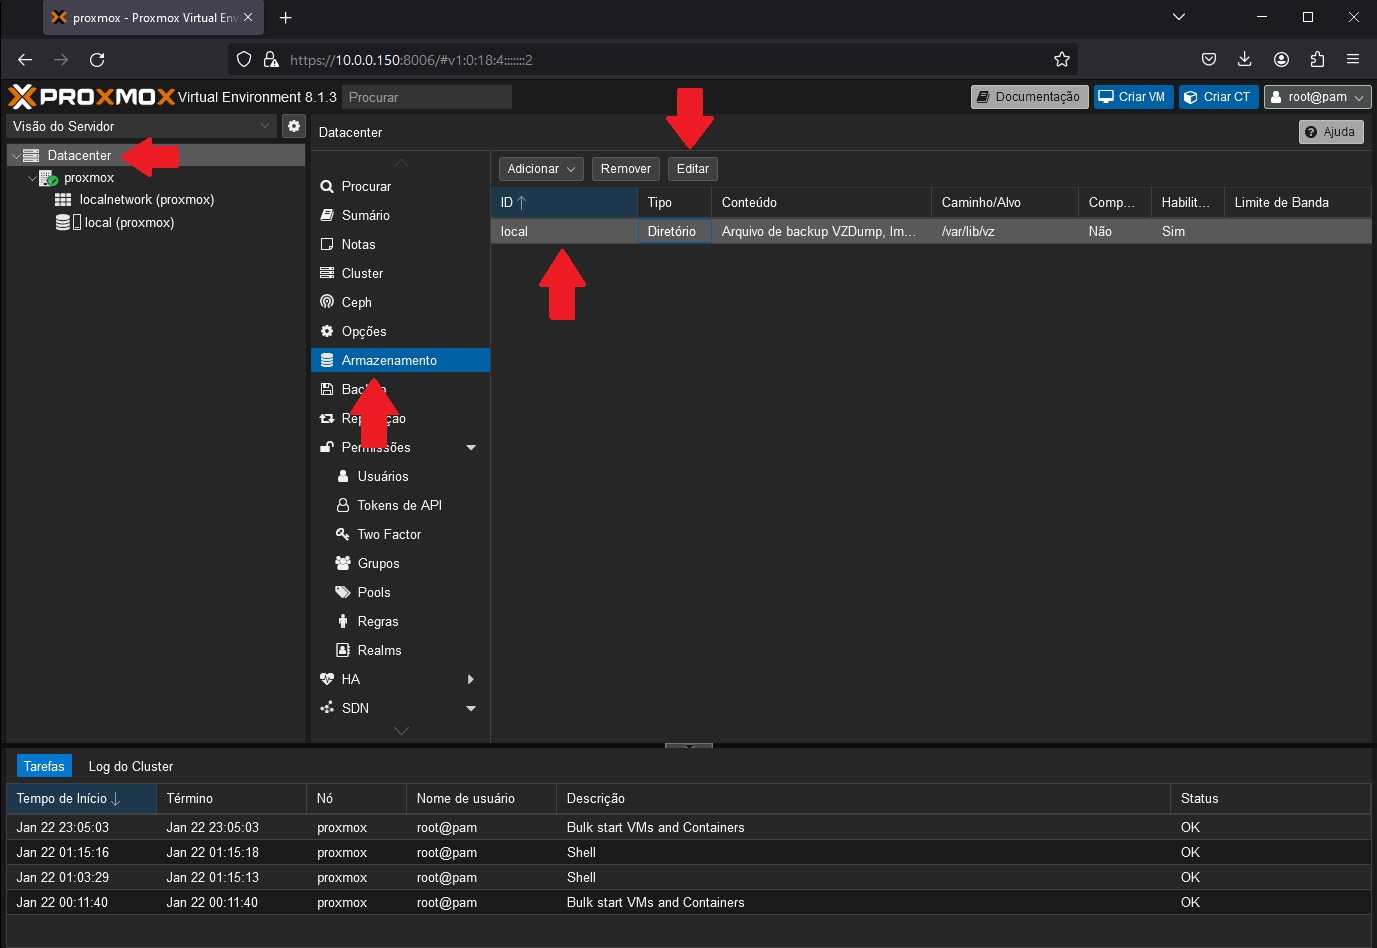Viewport: 1377px width, 948px height.
Task: Open the root@pam user menu
Action: coord(1317,97)
